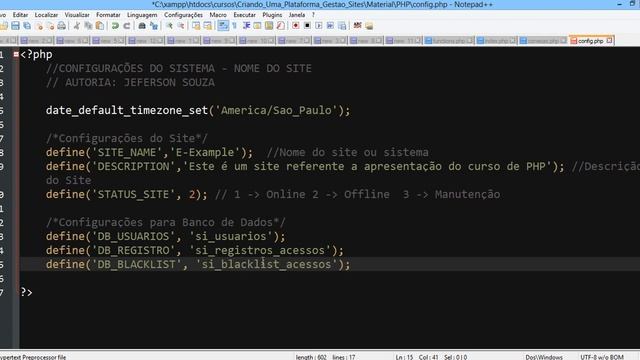Click the green Undo arrow
This screenshot has width=640, height=360.
[115, 26]
